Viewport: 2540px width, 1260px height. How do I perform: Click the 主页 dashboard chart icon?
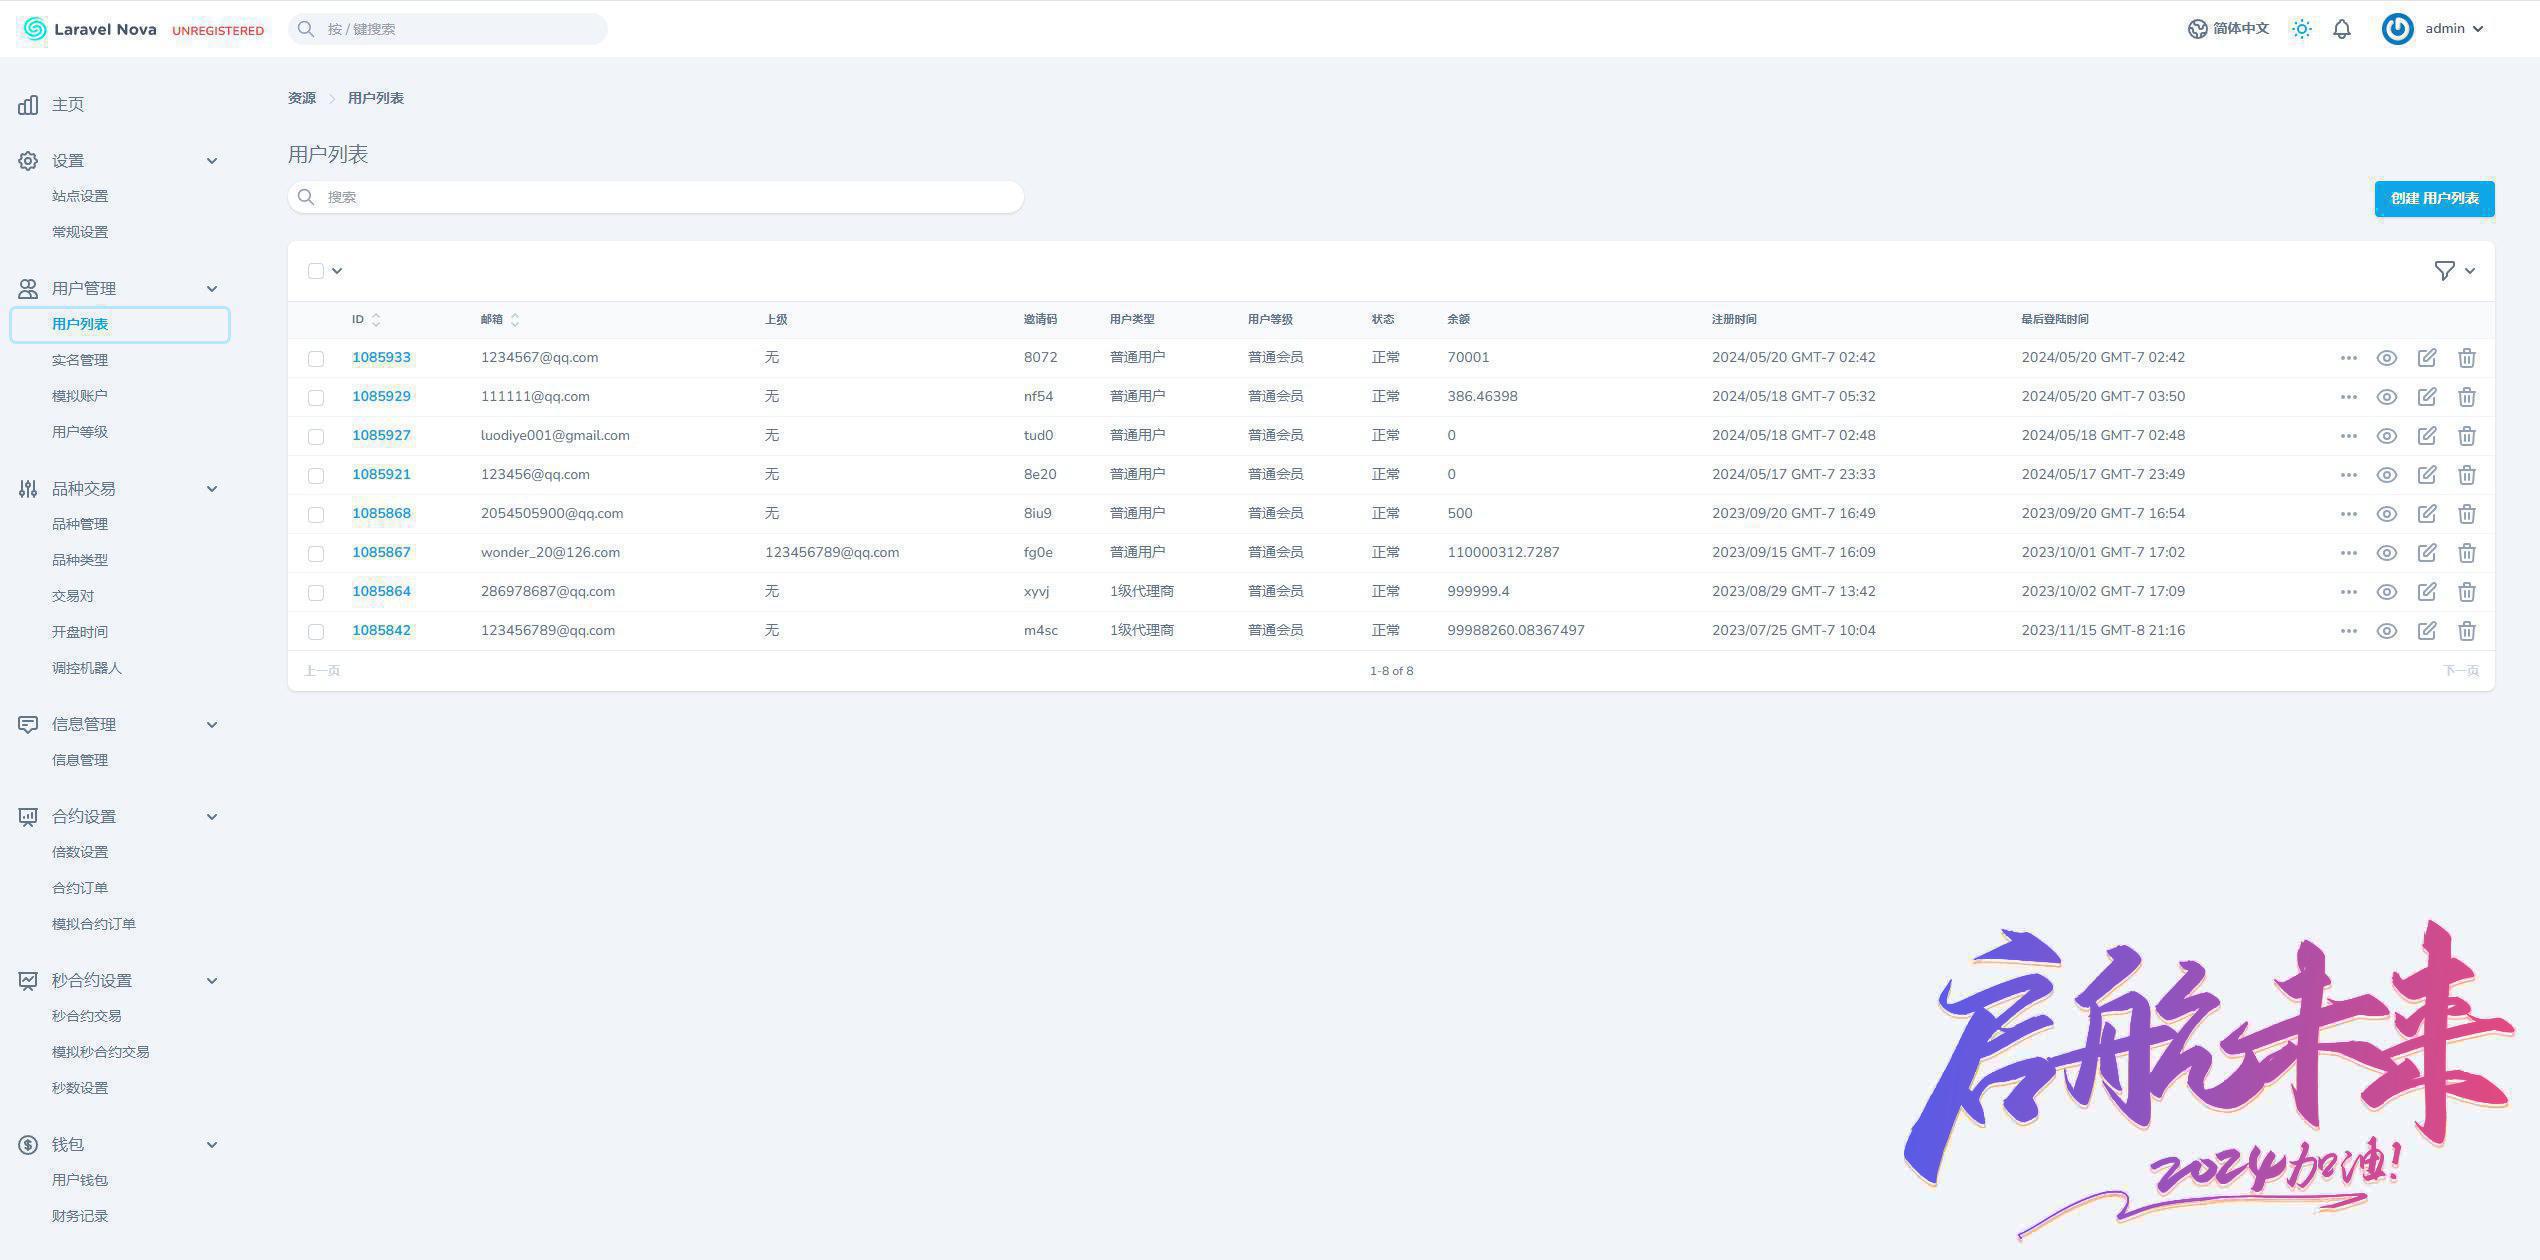28,104
